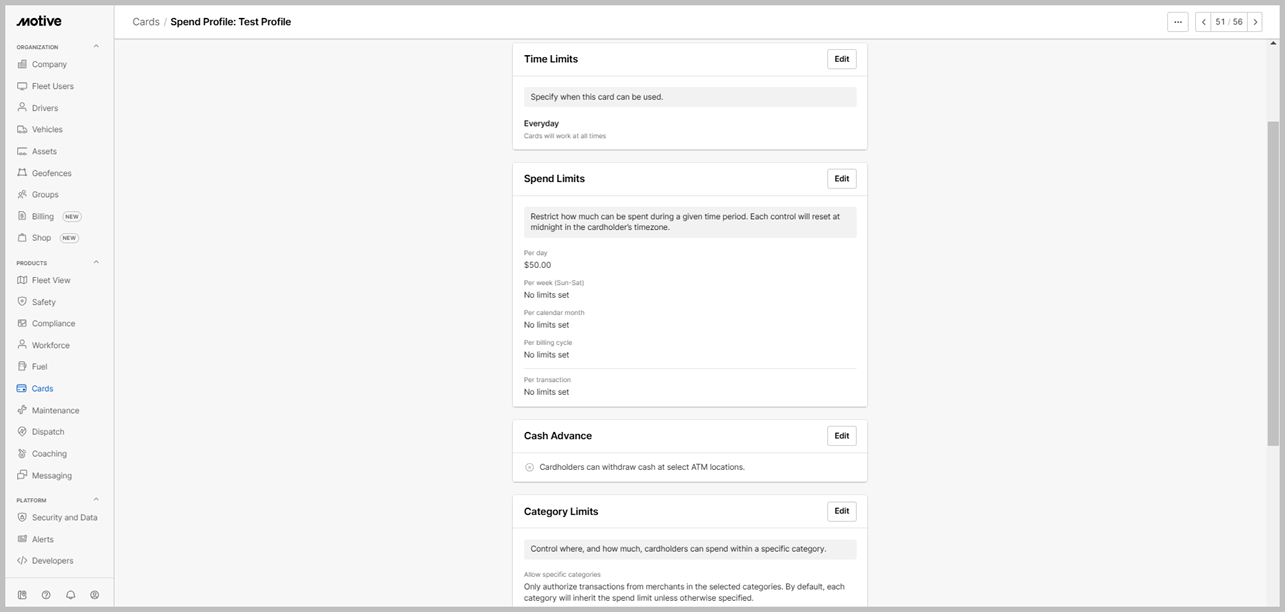Image resolution: width=1285 pixels, height=612 pixels.
Task: Open the three-dot more options menu
Action: coord(1178,22)
